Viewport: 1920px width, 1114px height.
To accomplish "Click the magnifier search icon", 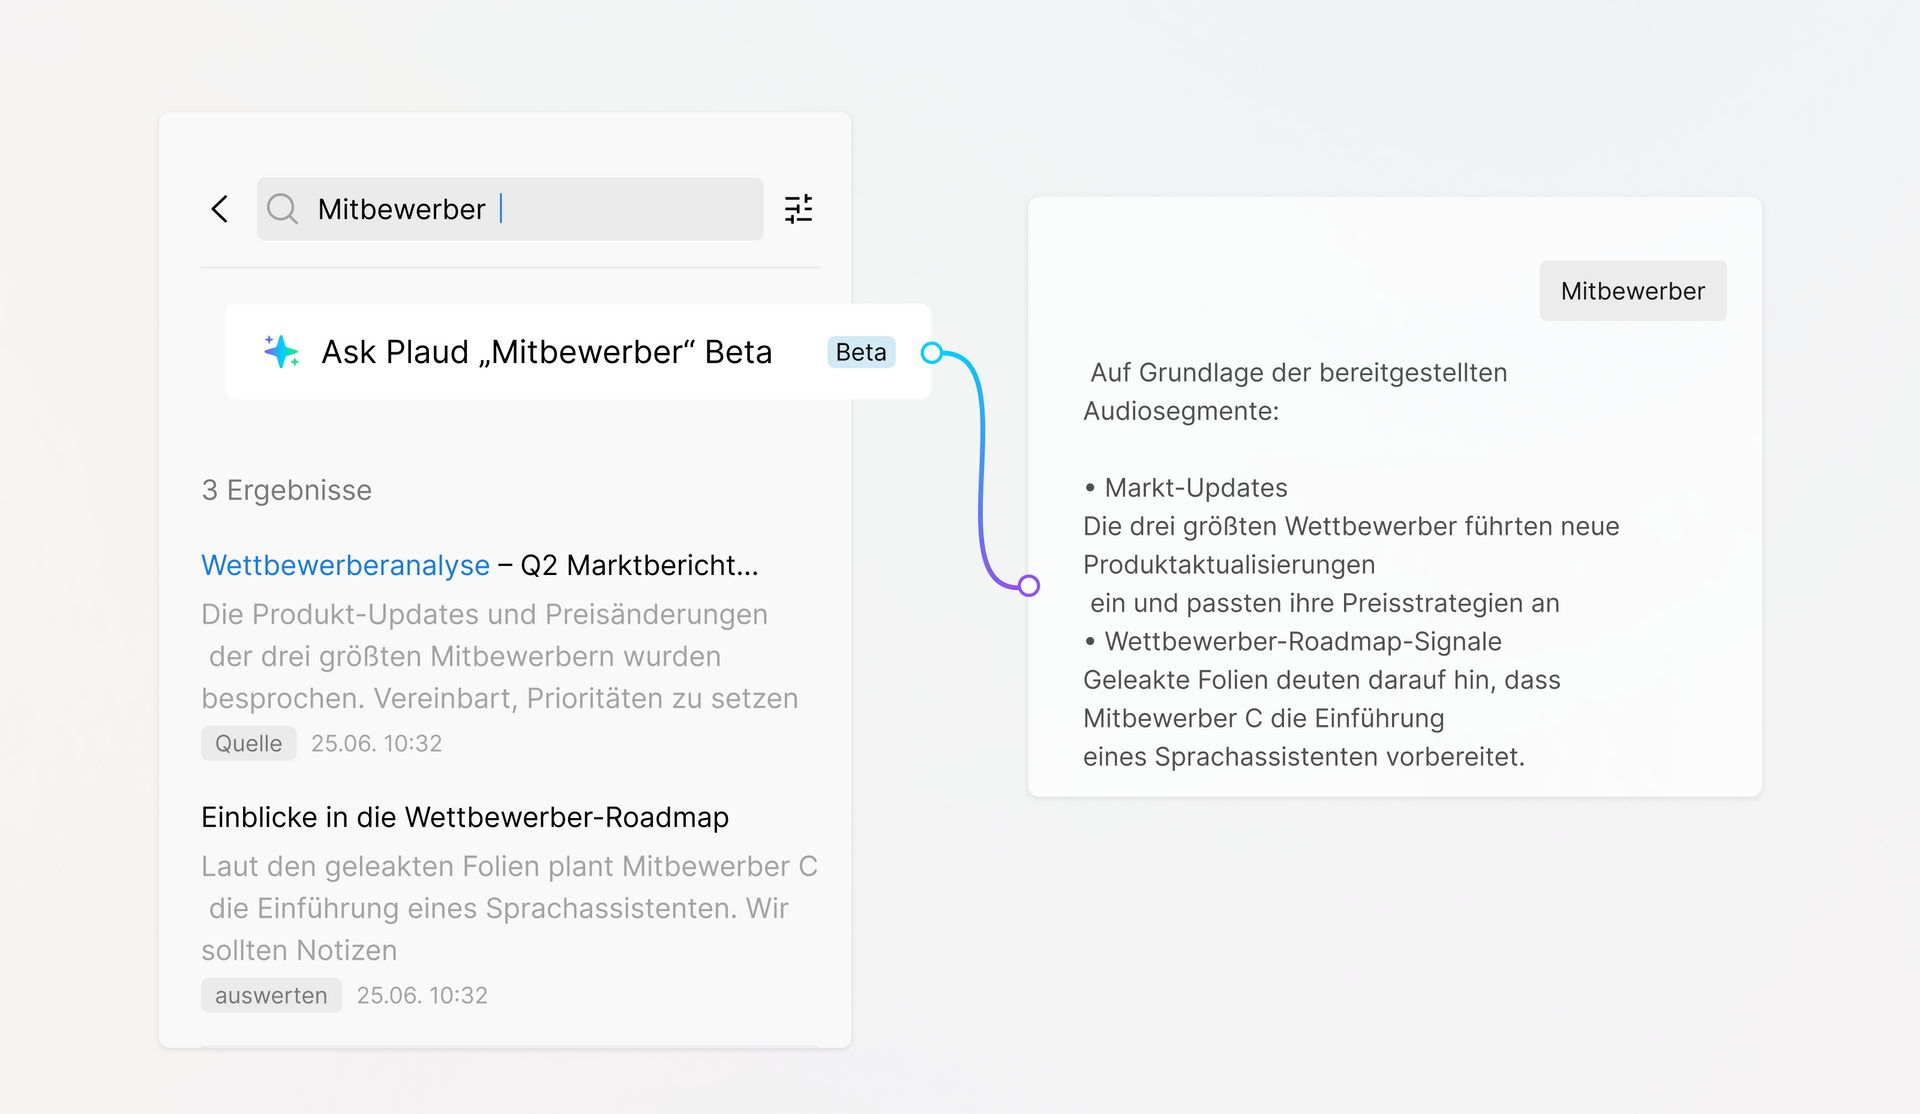I will [x=283, y=209].
